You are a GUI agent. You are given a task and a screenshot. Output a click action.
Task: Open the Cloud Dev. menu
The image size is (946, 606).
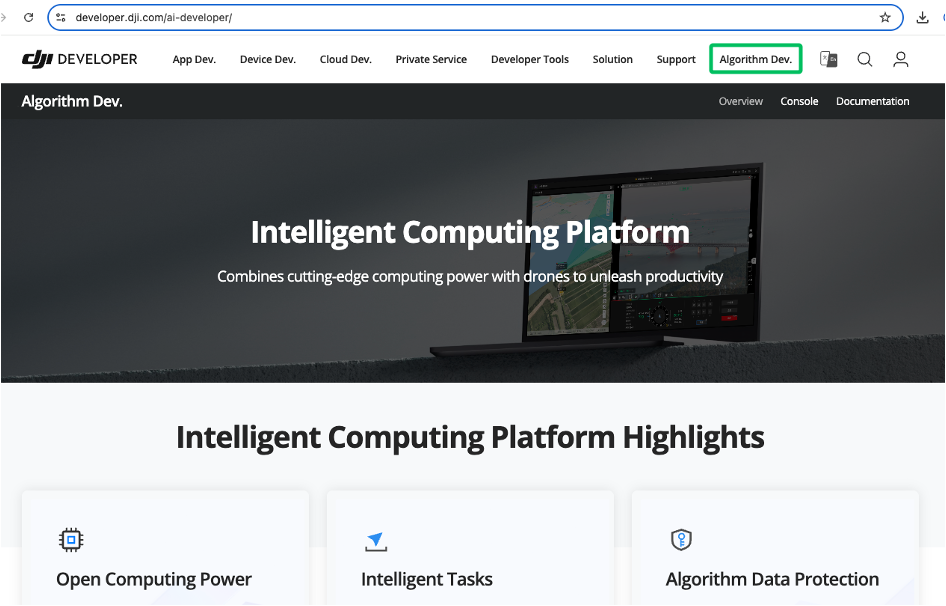[346, 59]
